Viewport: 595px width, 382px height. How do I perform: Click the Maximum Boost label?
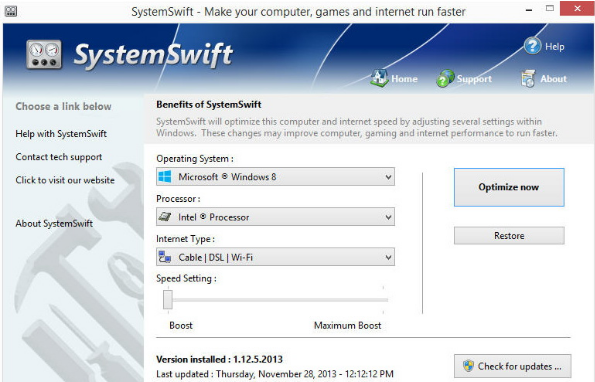point(348,325)
